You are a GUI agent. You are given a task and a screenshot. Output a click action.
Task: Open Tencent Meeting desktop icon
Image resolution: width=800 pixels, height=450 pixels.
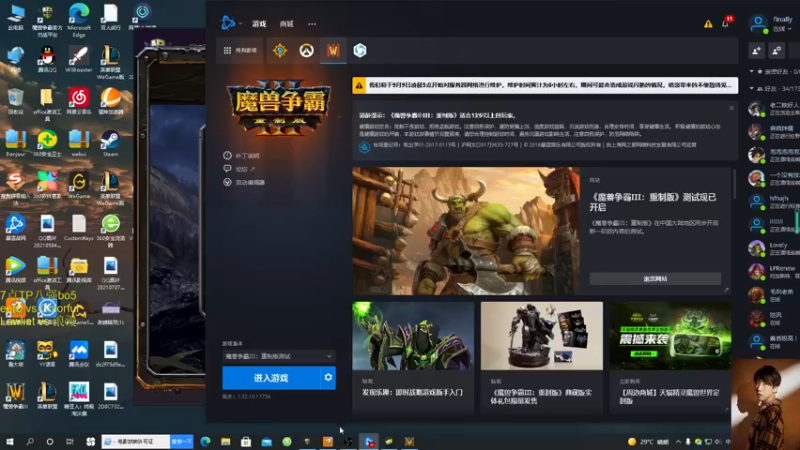[79, 353]
